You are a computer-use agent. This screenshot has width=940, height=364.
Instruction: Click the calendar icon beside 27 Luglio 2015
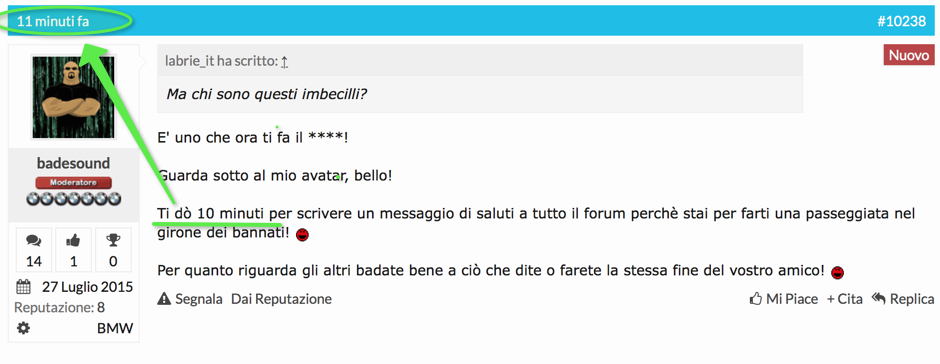click(x=23, y=287)
